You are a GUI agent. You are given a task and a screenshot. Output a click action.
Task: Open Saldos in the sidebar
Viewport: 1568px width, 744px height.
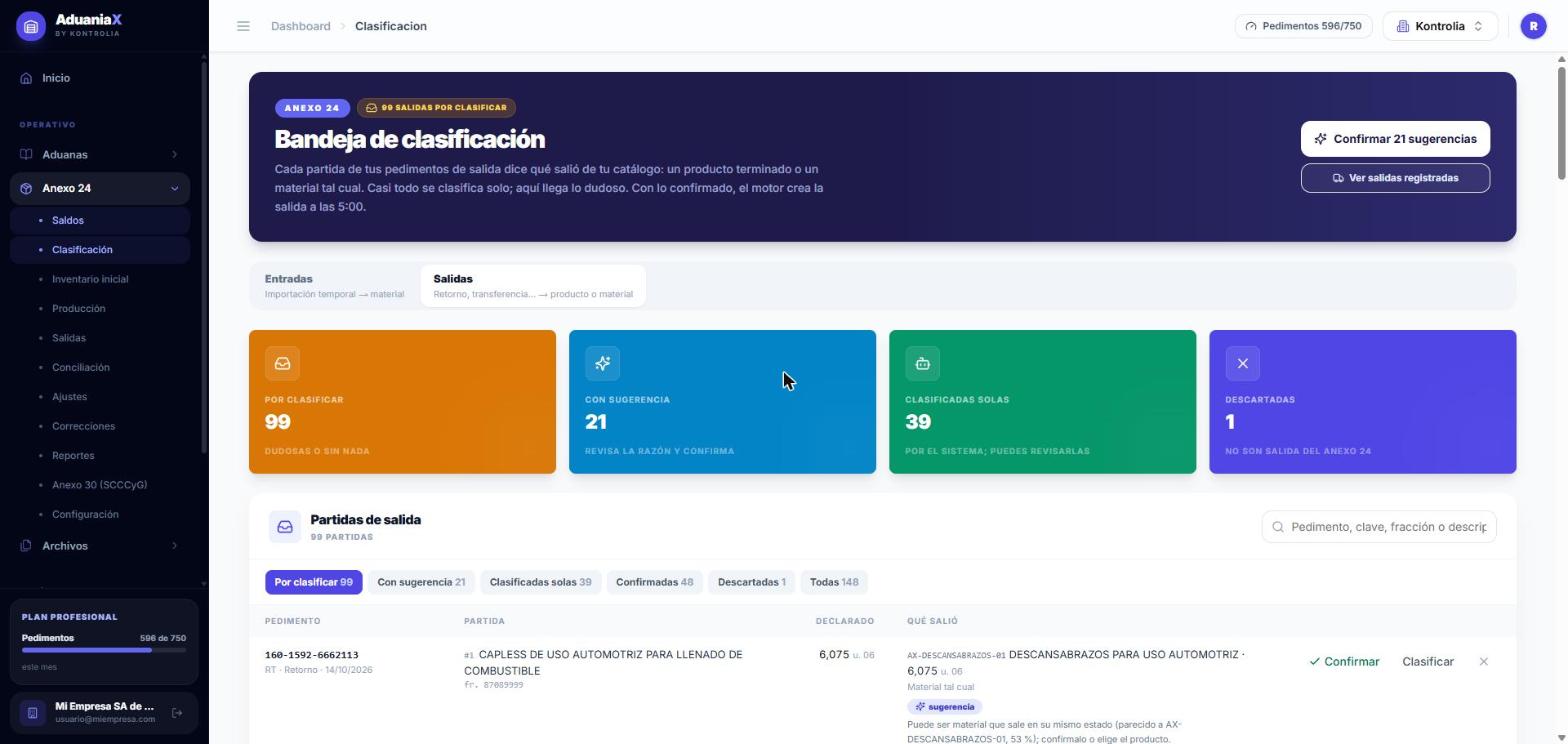coord(100,220)
